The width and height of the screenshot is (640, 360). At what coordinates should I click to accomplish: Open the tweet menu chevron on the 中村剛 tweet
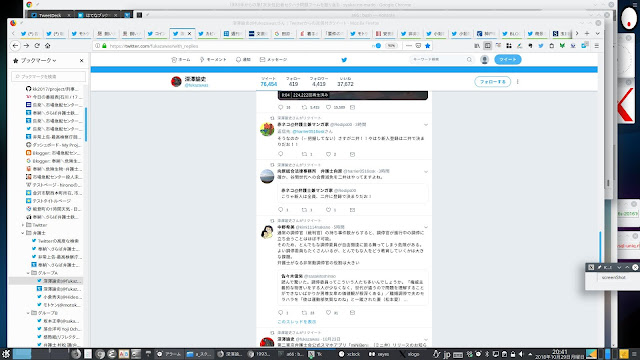point(426,227)
